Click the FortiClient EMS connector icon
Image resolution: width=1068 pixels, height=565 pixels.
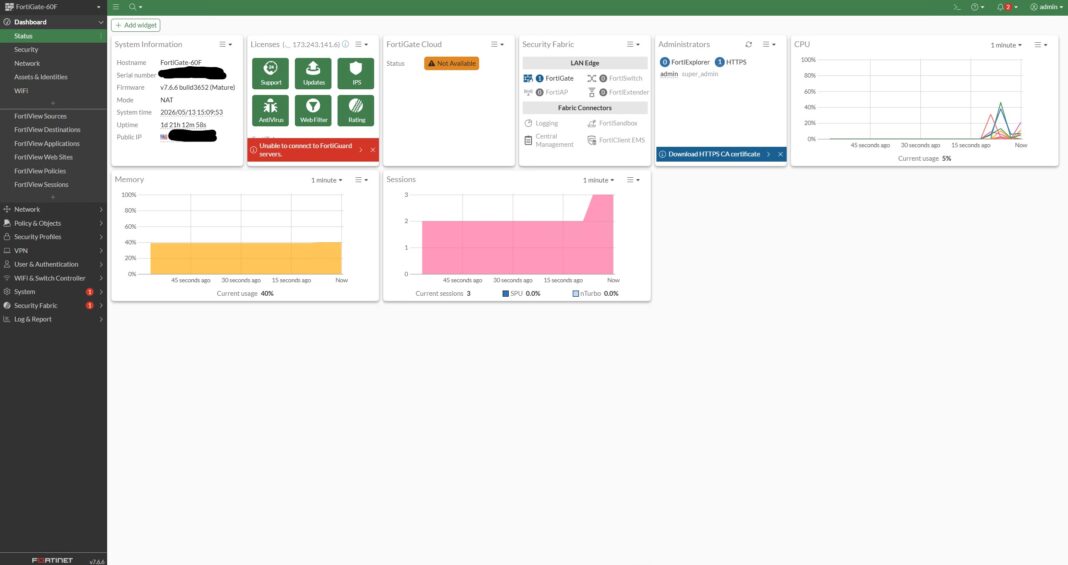[x=591, y=140]
